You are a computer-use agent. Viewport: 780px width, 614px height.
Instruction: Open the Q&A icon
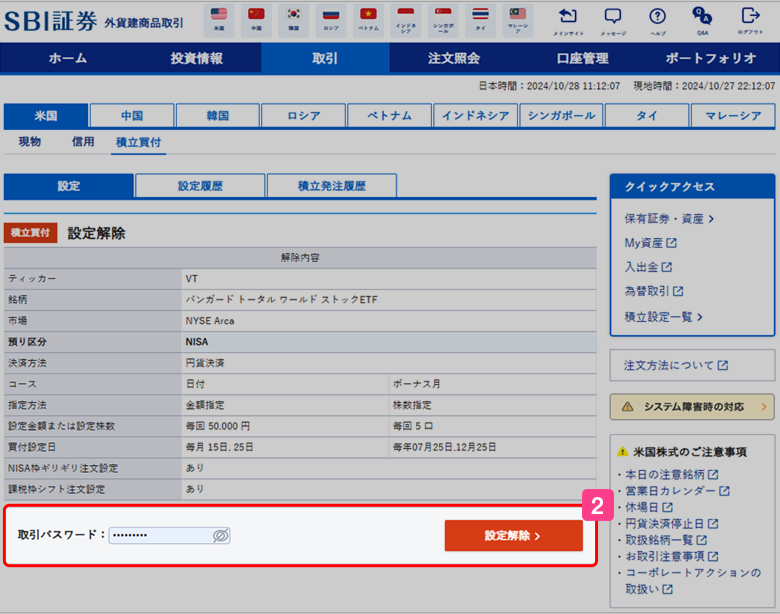703,20
